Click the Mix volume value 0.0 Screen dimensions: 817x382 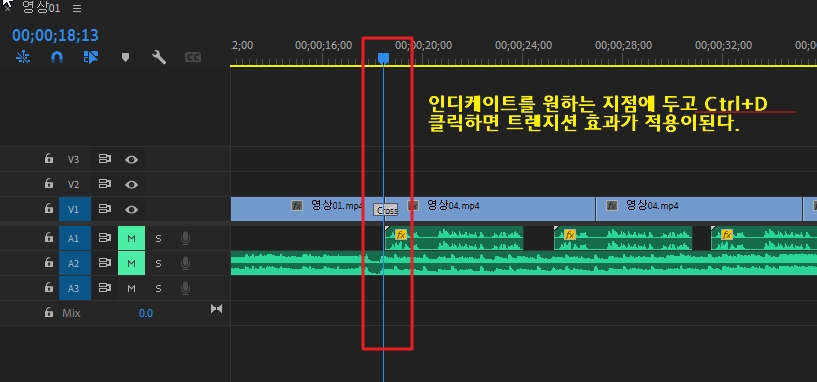(x=145, y=313)
